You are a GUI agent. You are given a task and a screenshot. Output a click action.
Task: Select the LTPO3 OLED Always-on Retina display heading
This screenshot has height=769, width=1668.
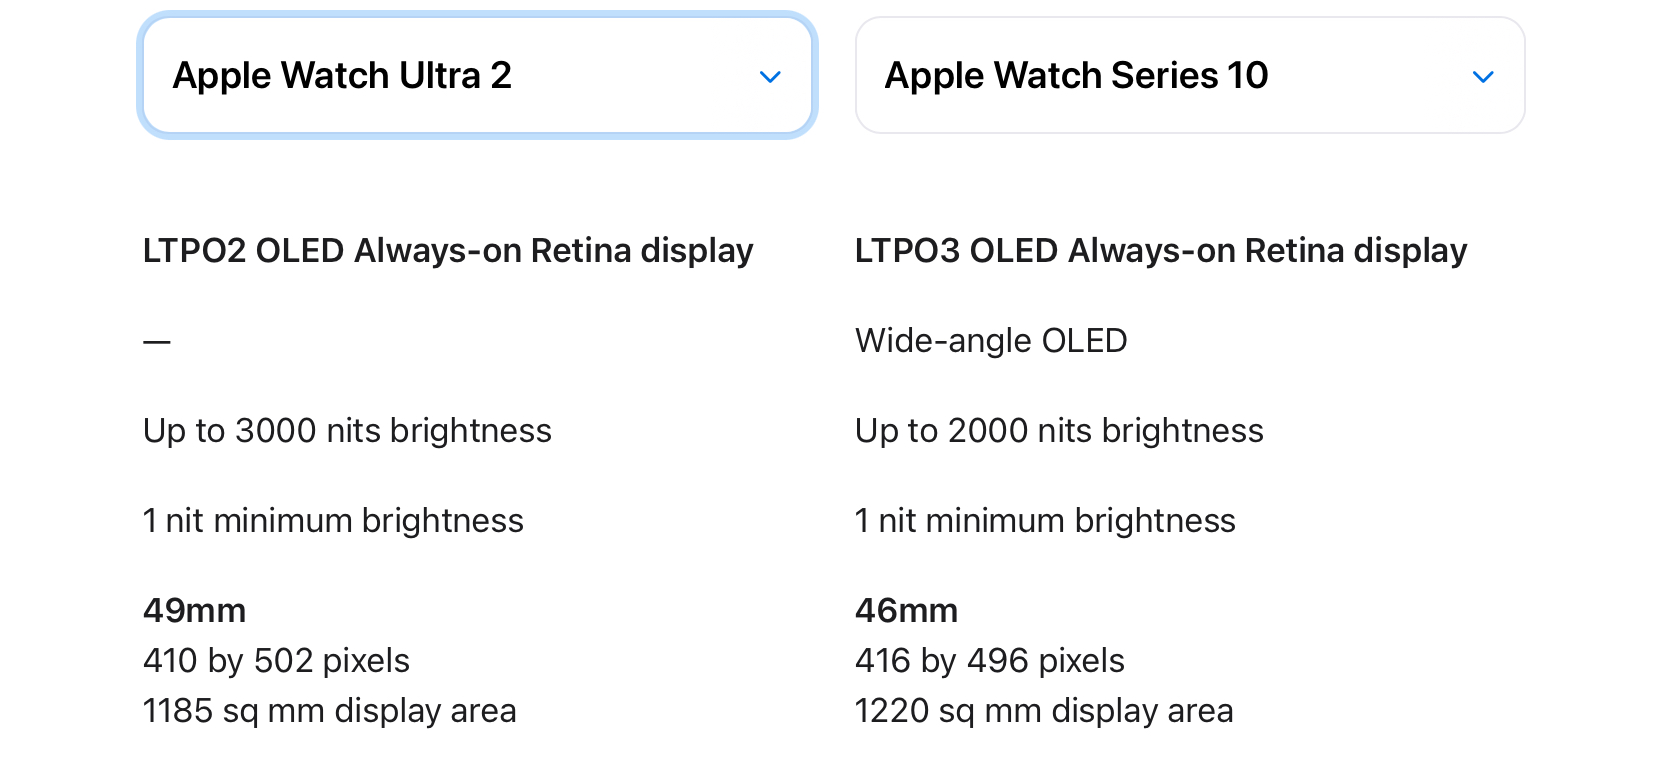[1161, 250]
